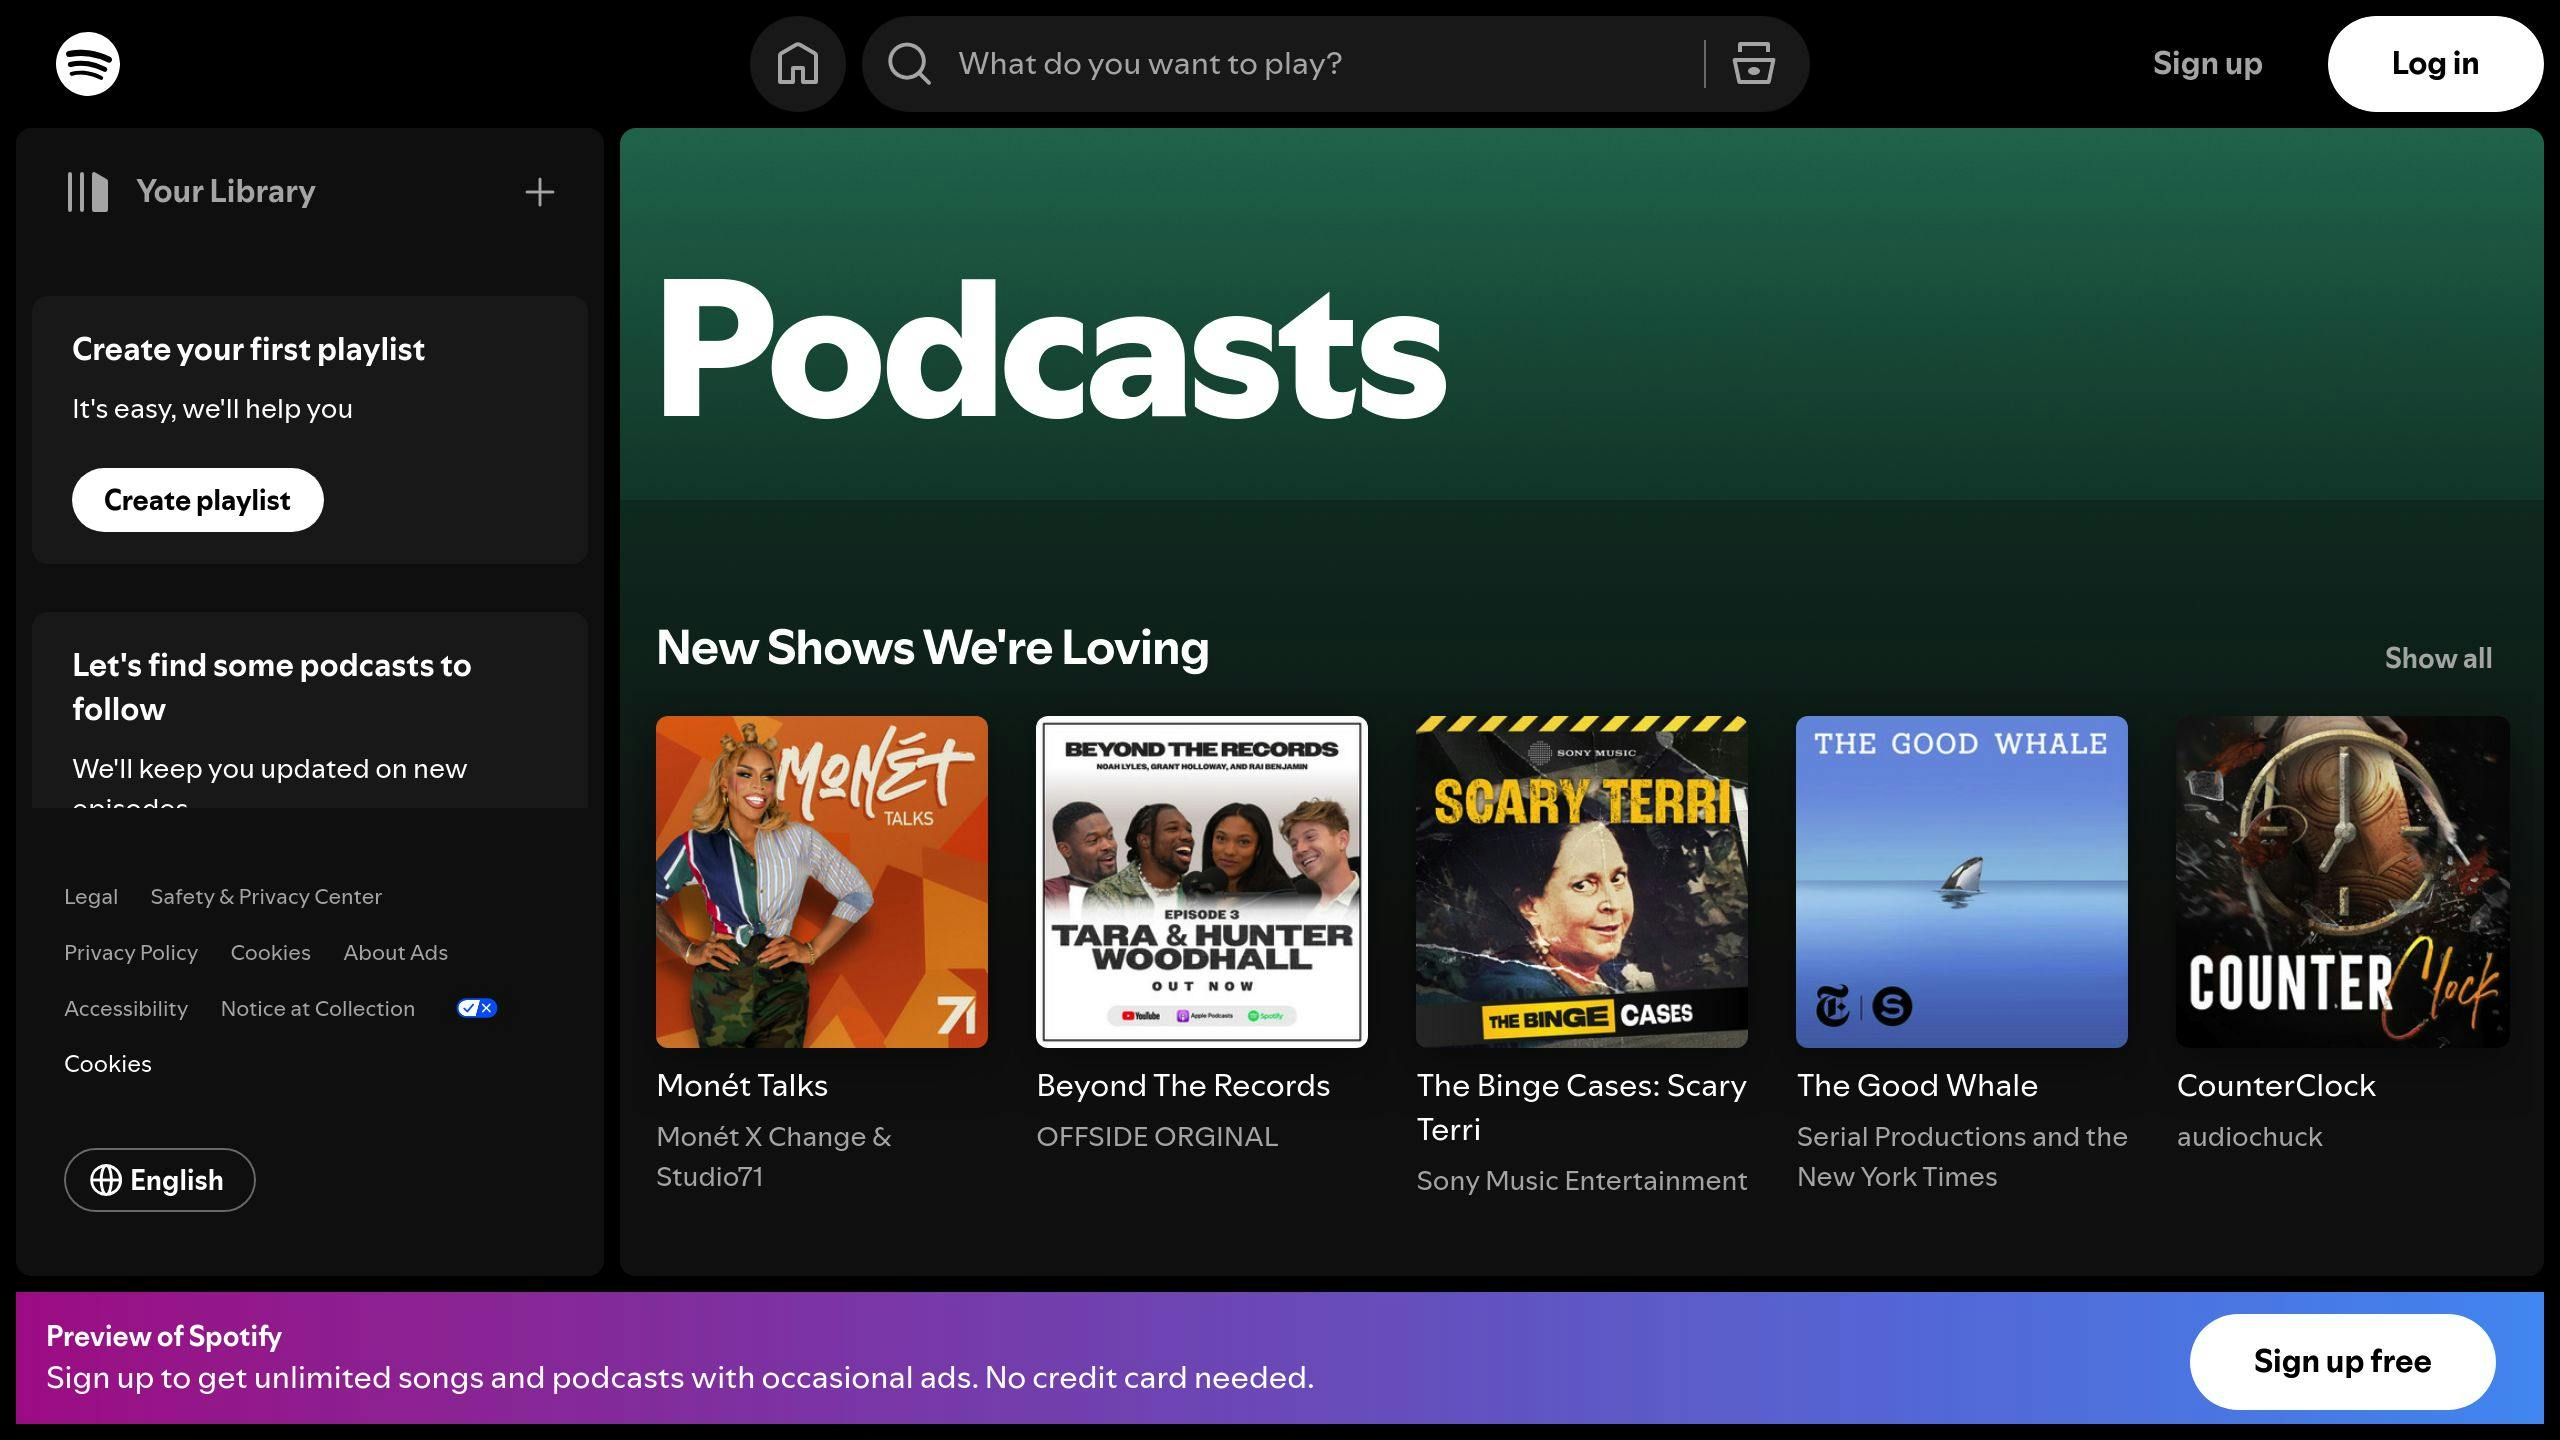Click the 'CounterClock' title
The height and width of the screenshot is (1440, 2560).
(2276, 1086)
